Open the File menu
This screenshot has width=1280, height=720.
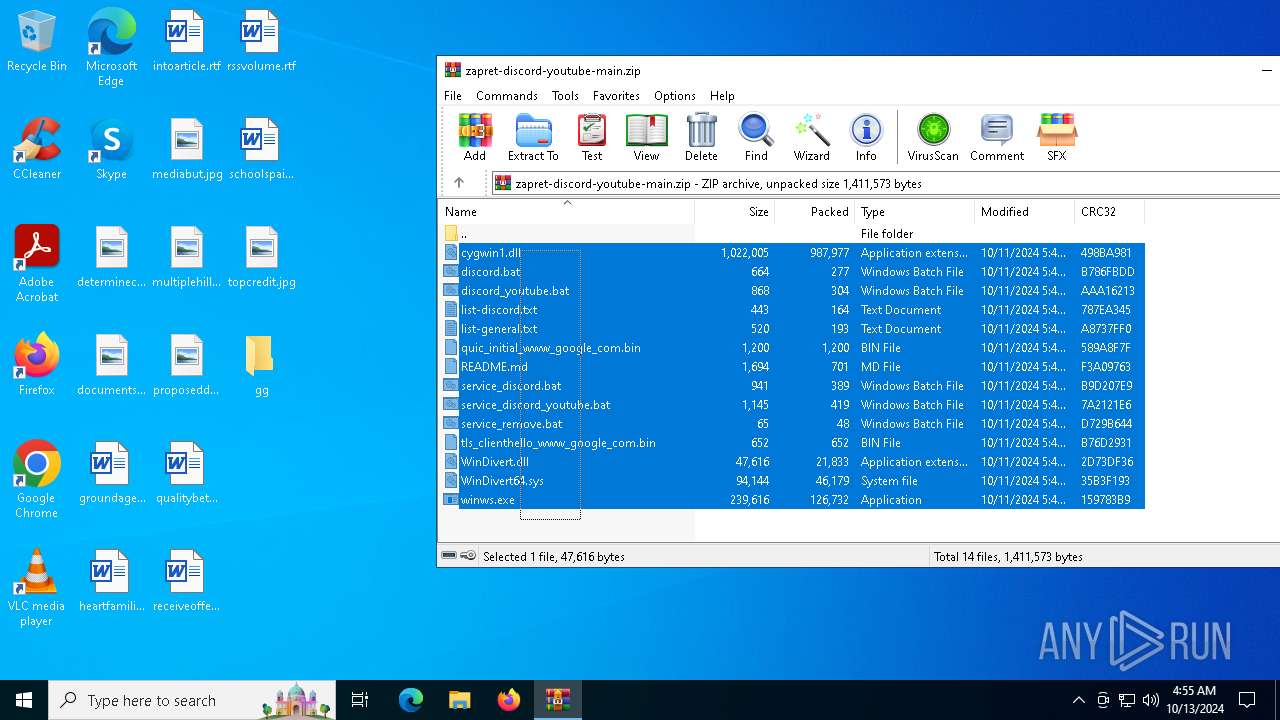[x=453, y=96]
